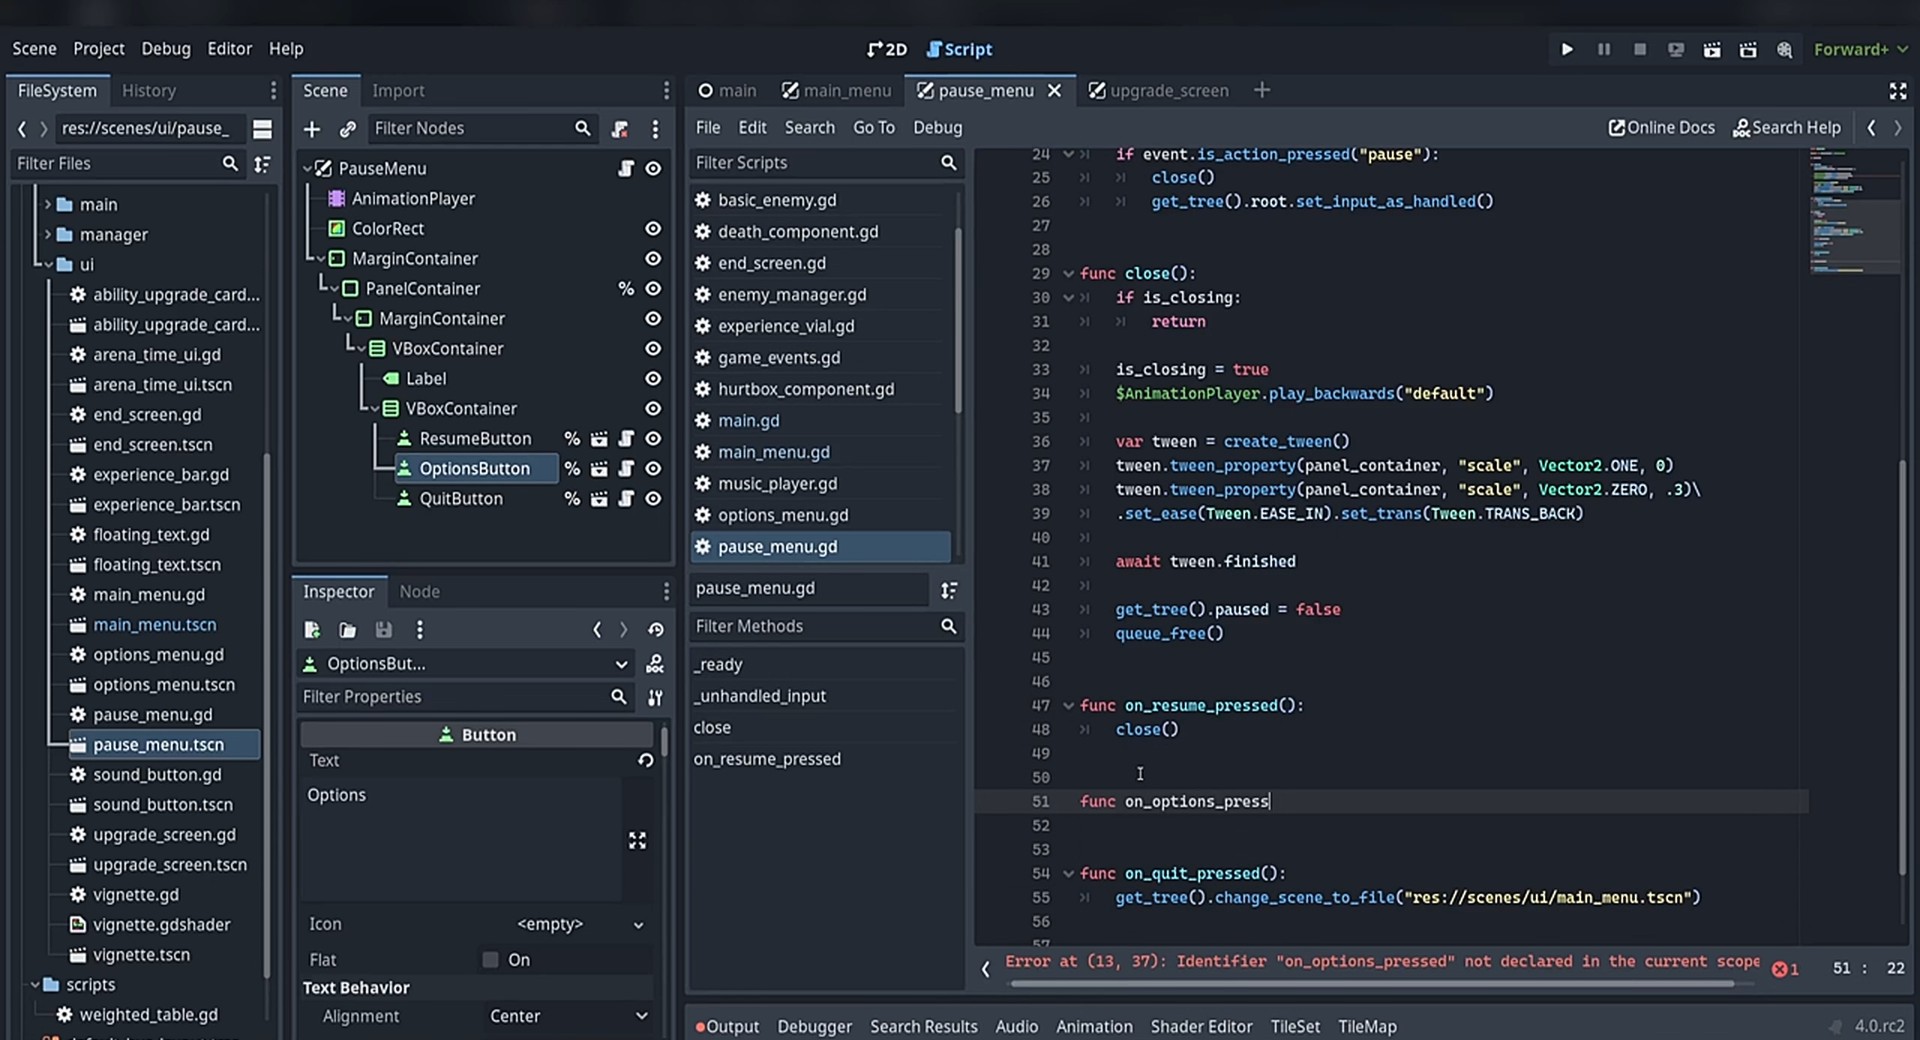This screenshot has height=1040, width=1920.
Task: Click the signal icon on QuitButton node
Action: click(x=599, y=499)
